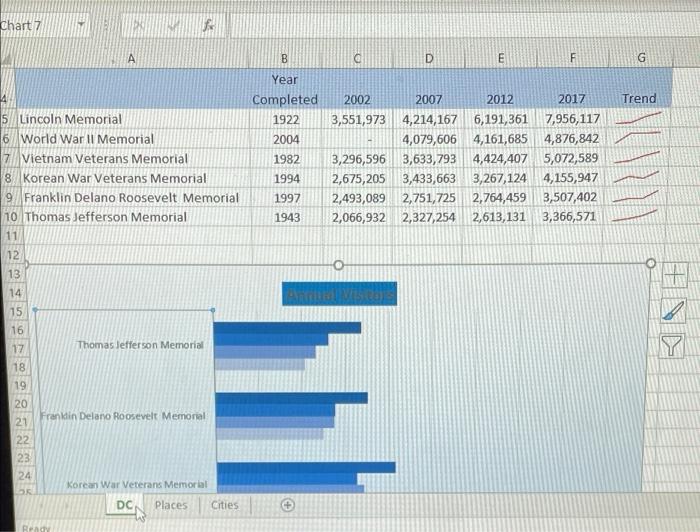
Task: Click the 2017 header cell
Action: pyautogui.click(x=571, y=99)
